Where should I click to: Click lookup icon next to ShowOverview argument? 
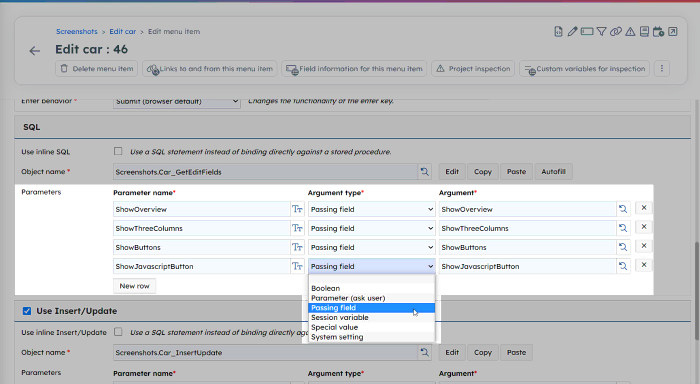pyautogui.click(x=623, y=209)
